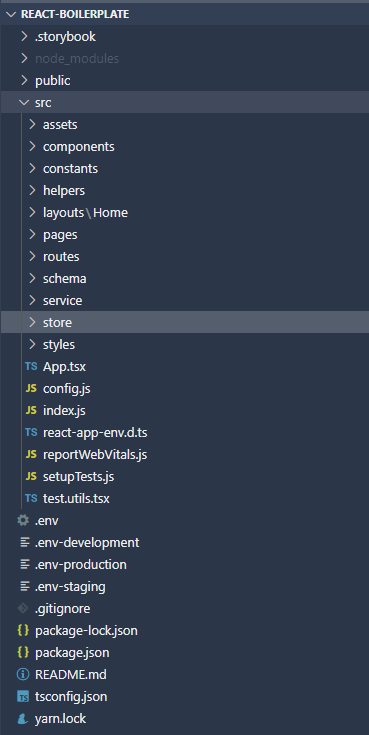Click the TypeScript icon beside App.tsx
Screen dimensions: 369x735
click(31, 367)
